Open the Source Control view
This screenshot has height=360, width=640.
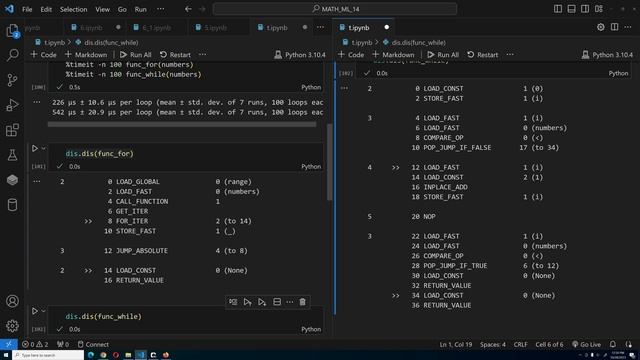[12, 80]
